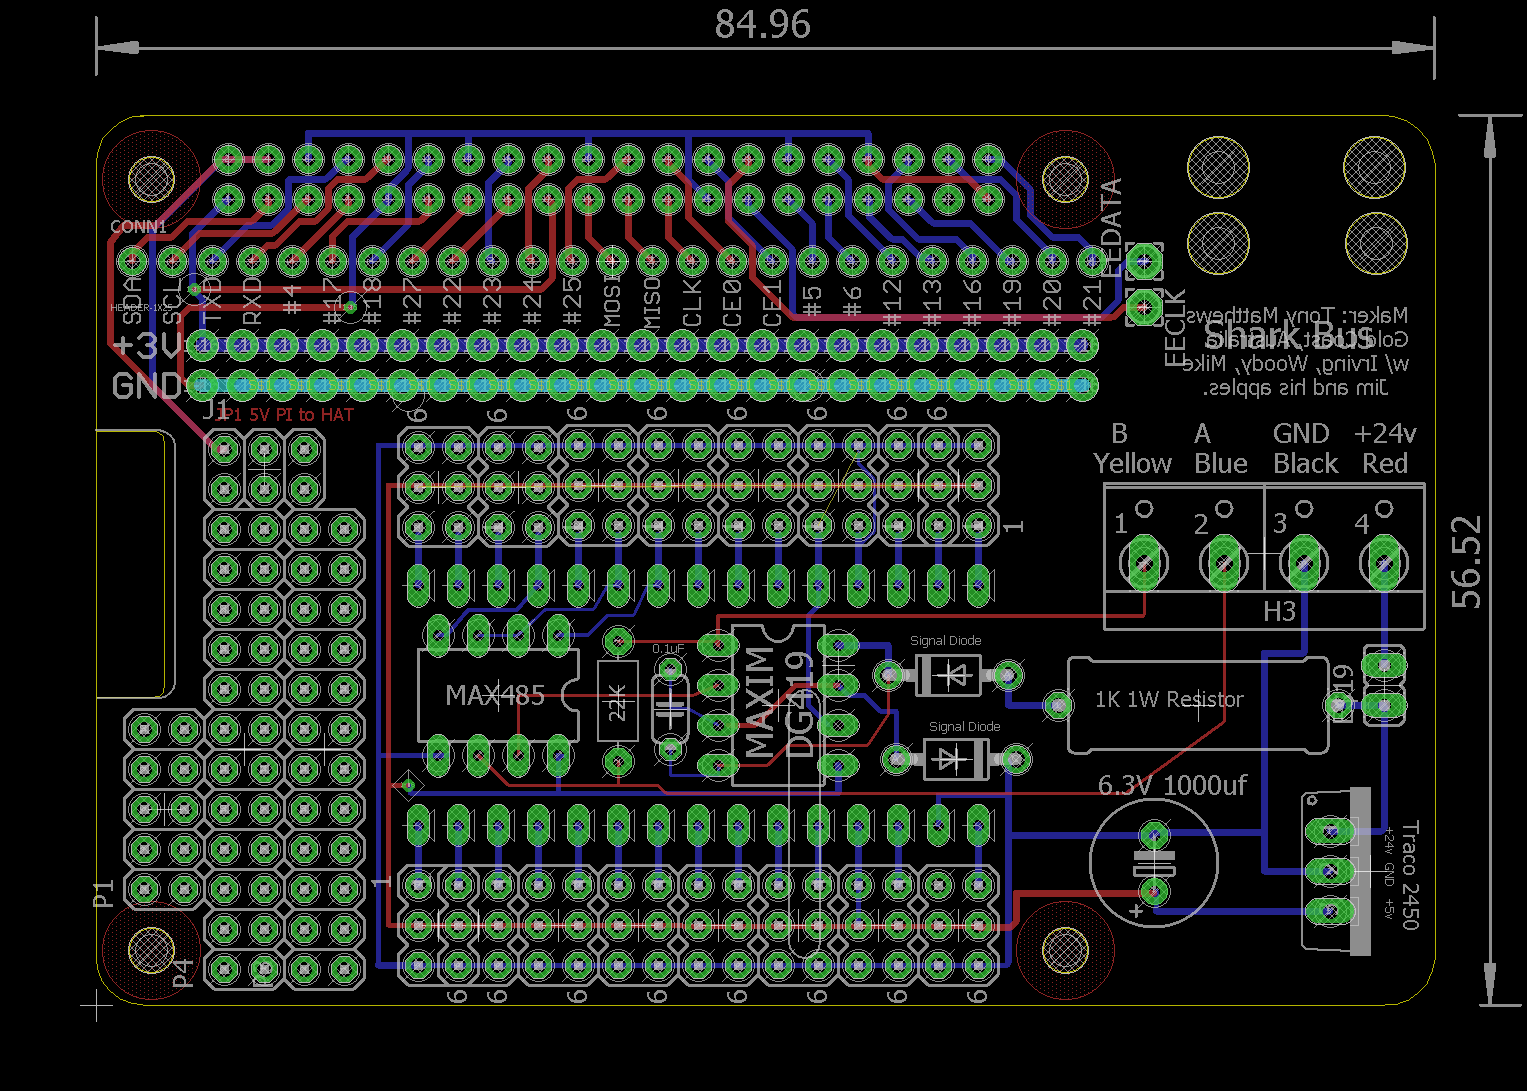Select the MAXIM DG419 chip
Screen dimensions: 1527x1091
coord(777,704)
